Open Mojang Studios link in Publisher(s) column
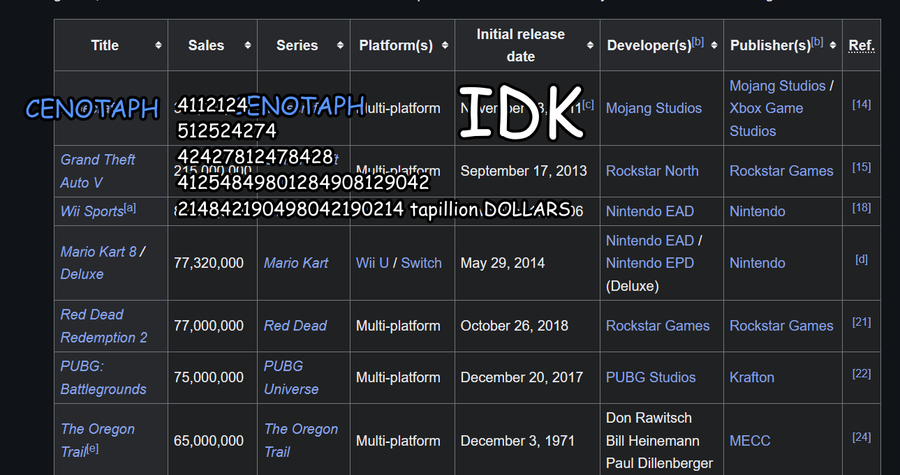This screenshot has height=475, width=900. 777,85
